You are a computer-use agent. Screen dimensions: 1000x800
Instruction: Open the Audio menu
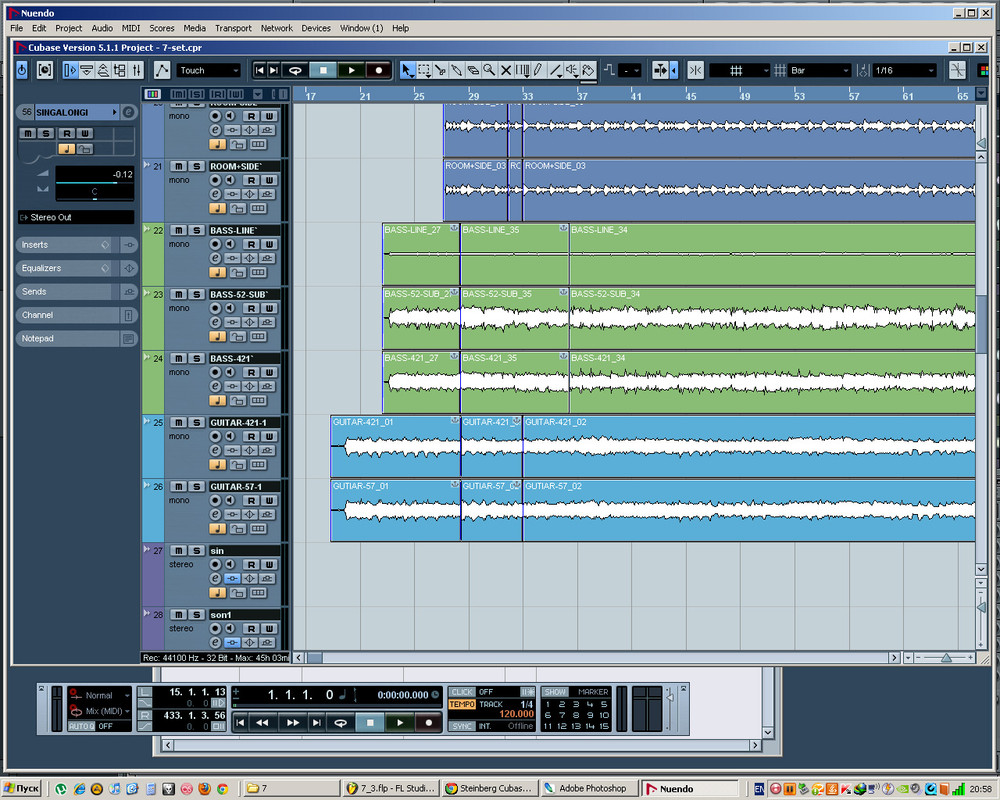102,28
